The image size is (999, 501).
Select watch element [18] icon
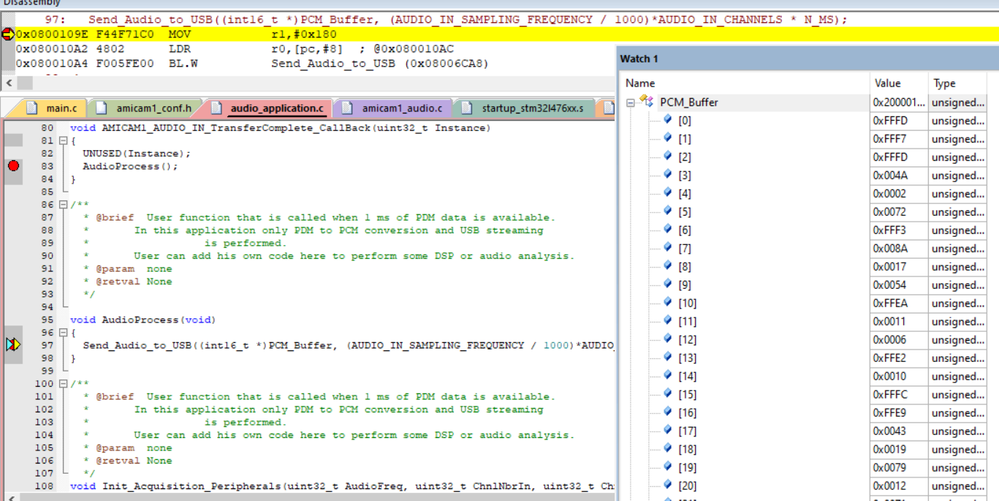pyautogui.click(x=668, y=448)
